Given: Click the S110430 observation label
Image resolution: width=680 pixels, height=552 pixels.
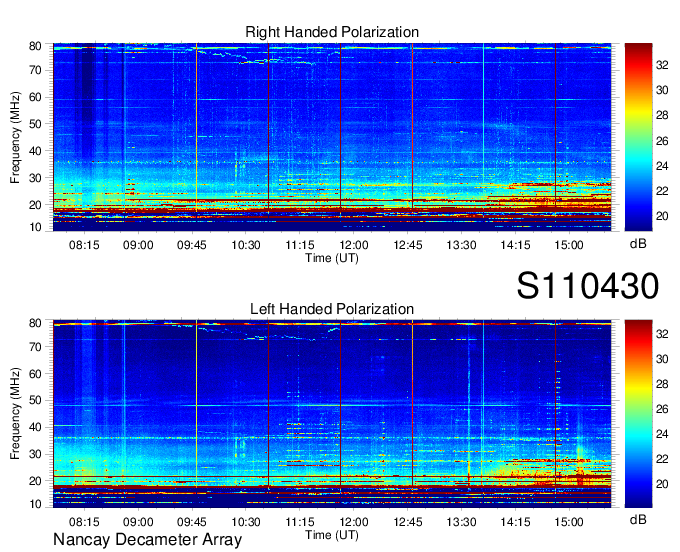Looking at the screenshot, I should (x=588, y=286).
